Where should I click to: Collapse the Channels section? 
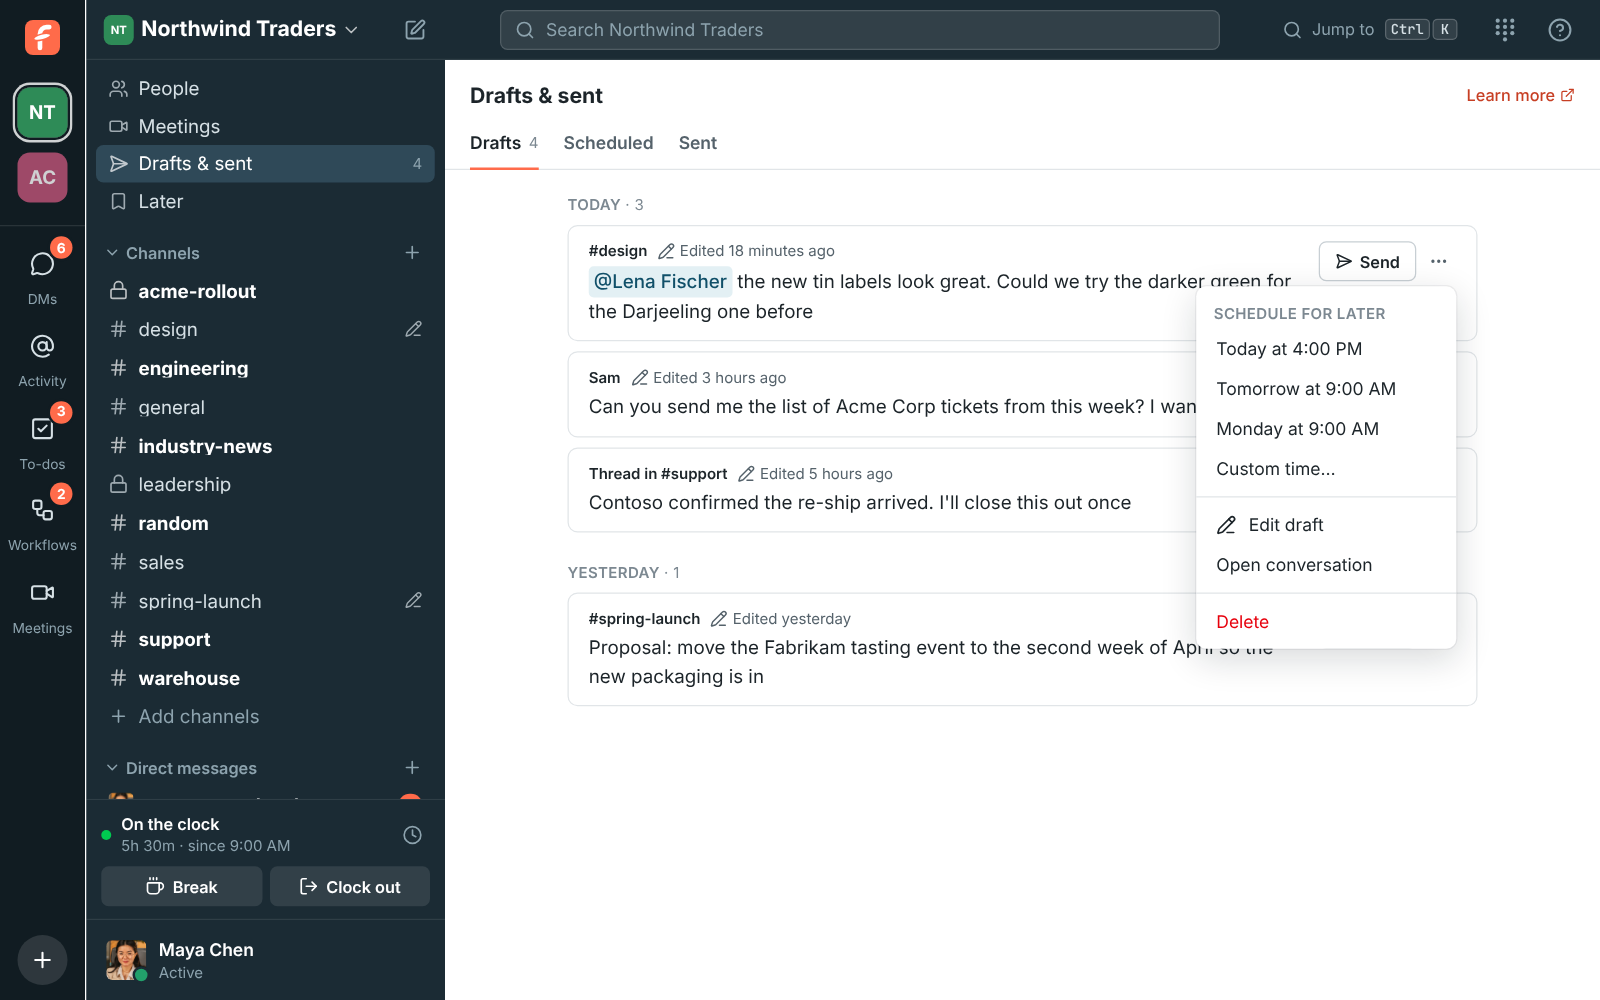[112, 253]
